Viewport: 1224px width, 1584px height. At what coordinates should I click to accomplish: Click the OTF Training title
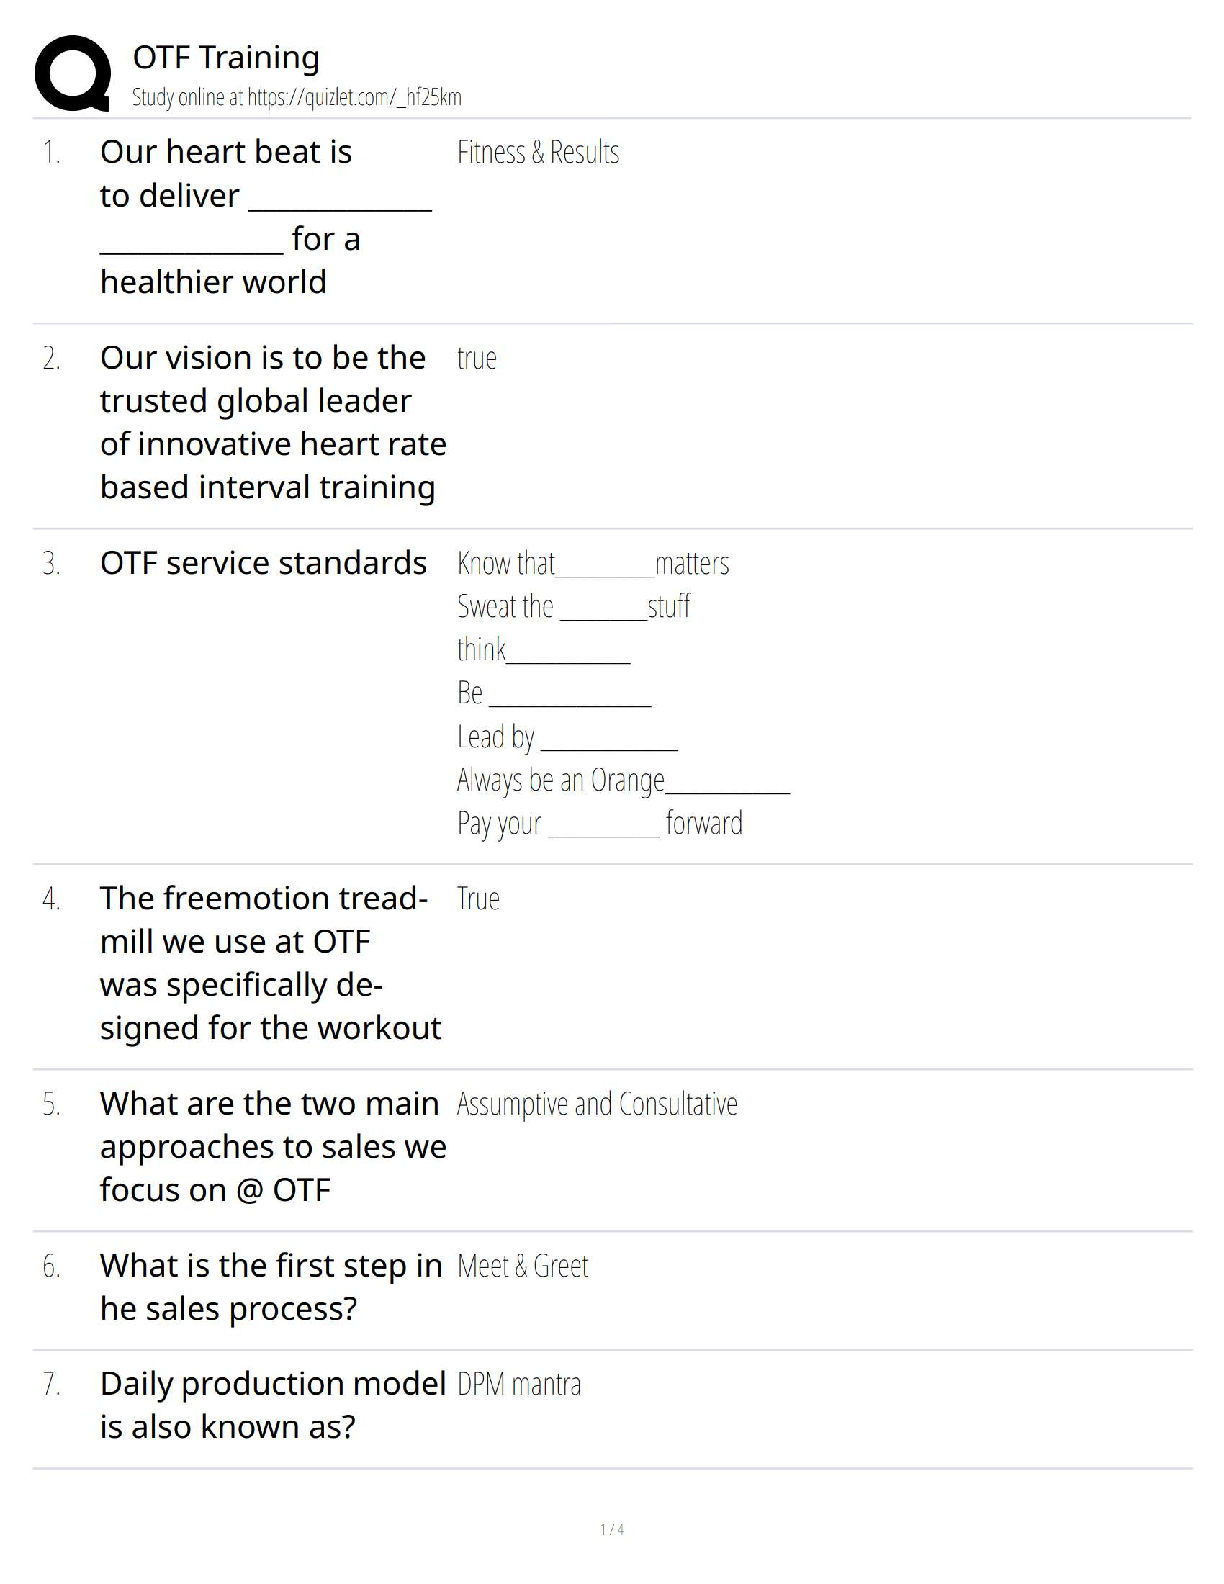pyautogui.click(x=226, y=58)
